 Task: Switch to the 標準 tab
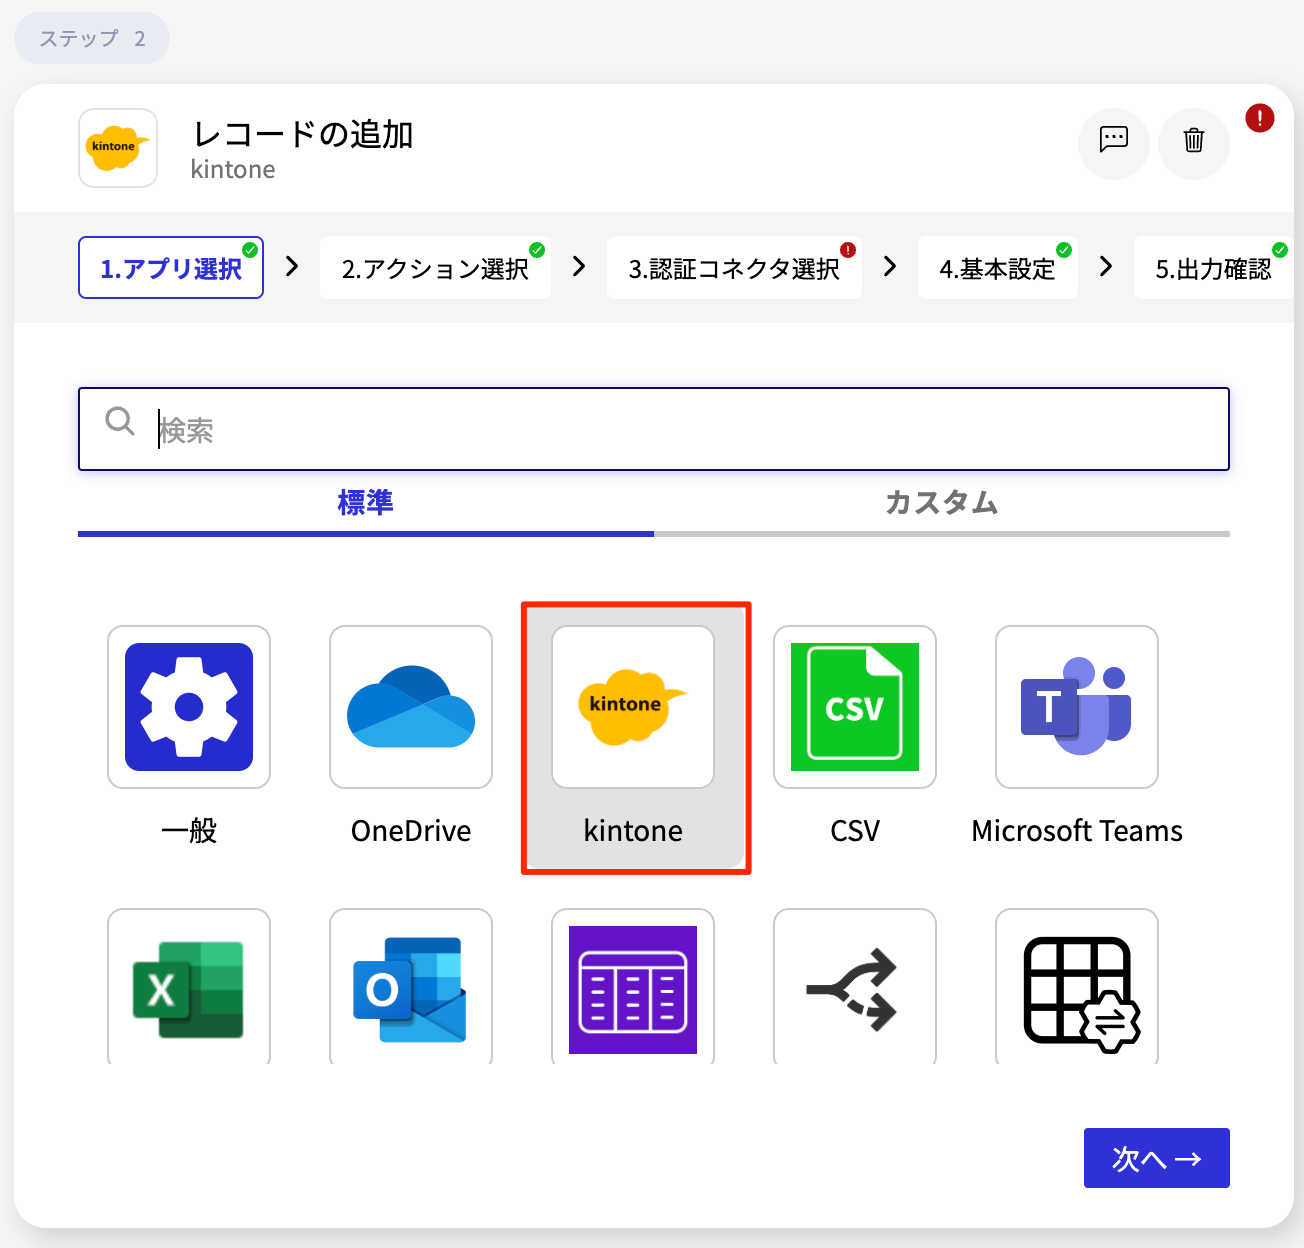tap(365, 504)
